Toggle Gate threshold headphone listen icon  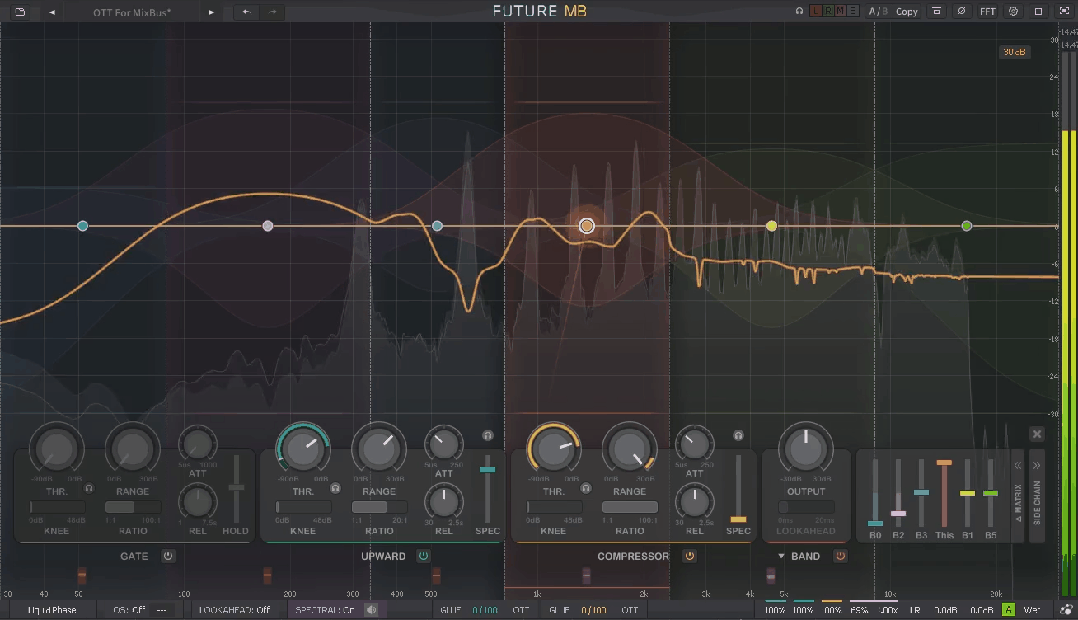coord(89,489)
